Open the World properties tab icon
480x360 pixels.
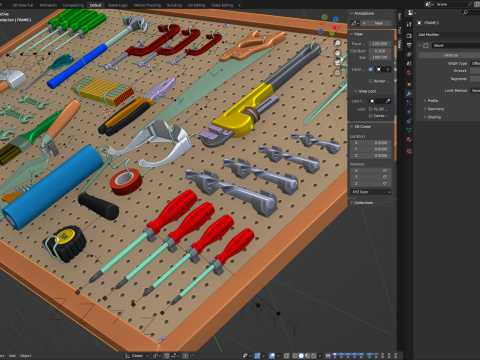click(x=409, y=73)
